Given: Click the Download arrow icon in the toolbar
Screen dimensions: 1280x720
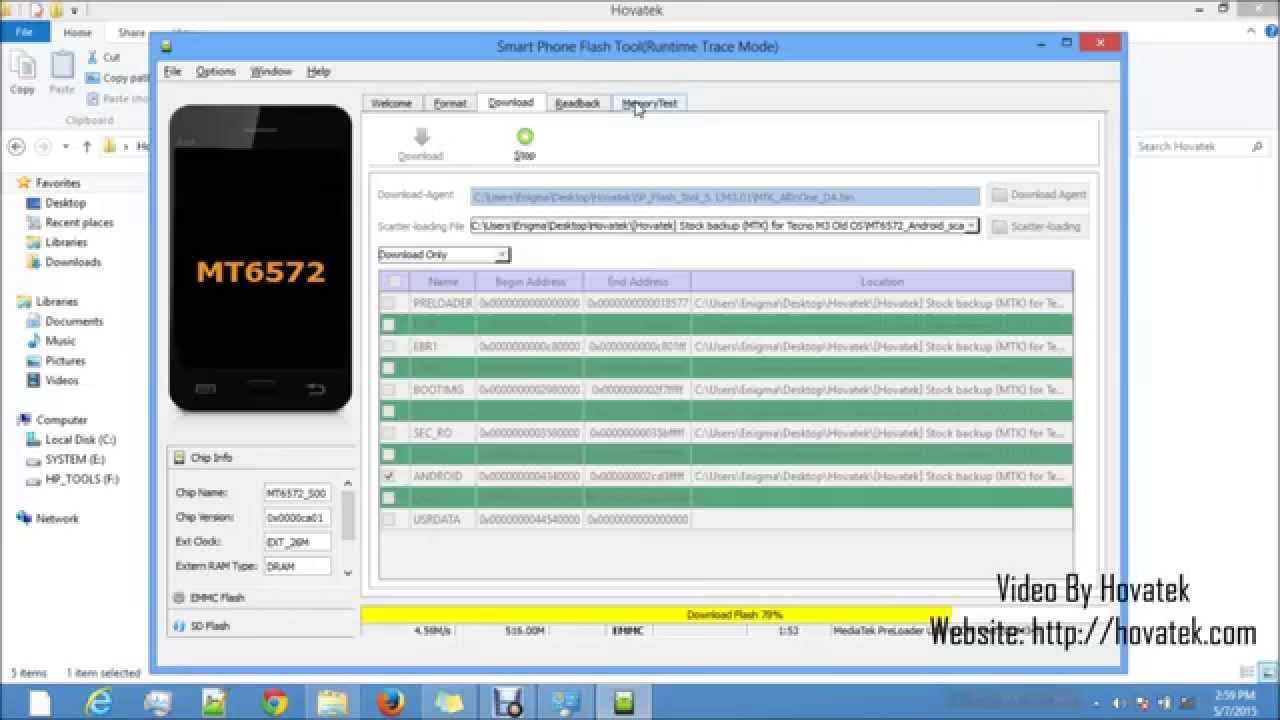Looking at the screenshot, I should coord(421,137).
